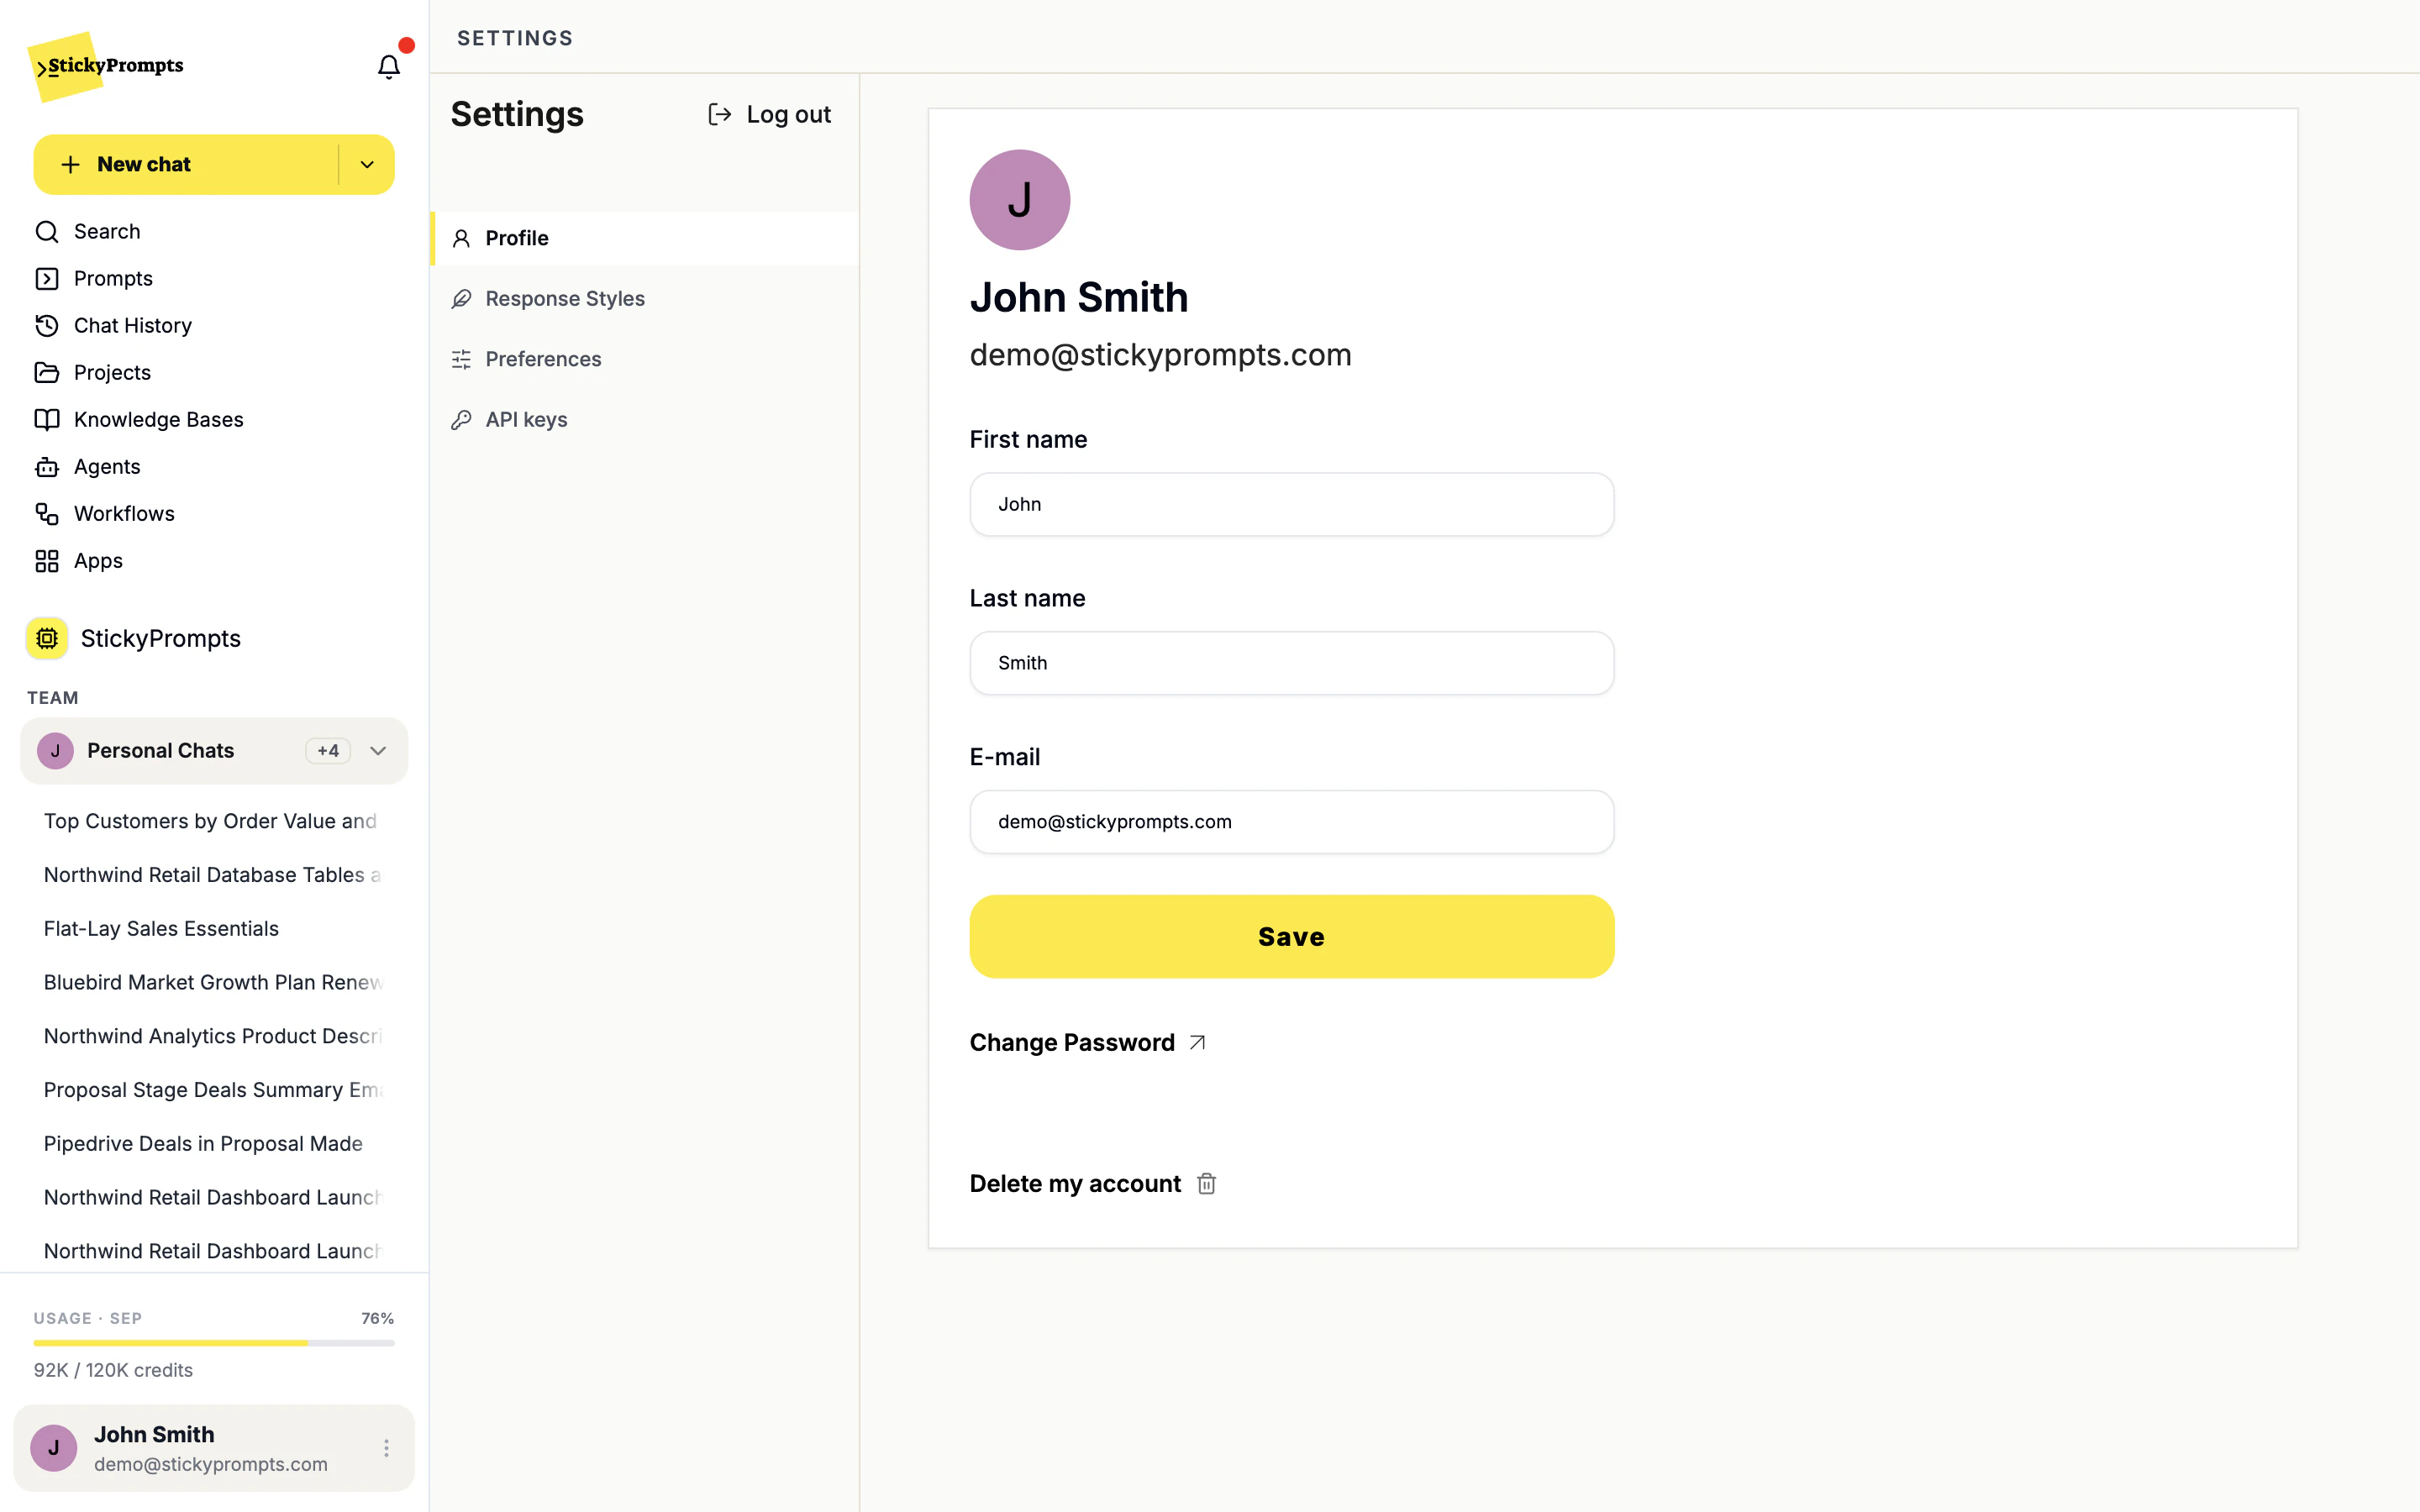Click the StickyPrompts workspace name
The width and height of the screenshot is (2420, 1512).
160,638
